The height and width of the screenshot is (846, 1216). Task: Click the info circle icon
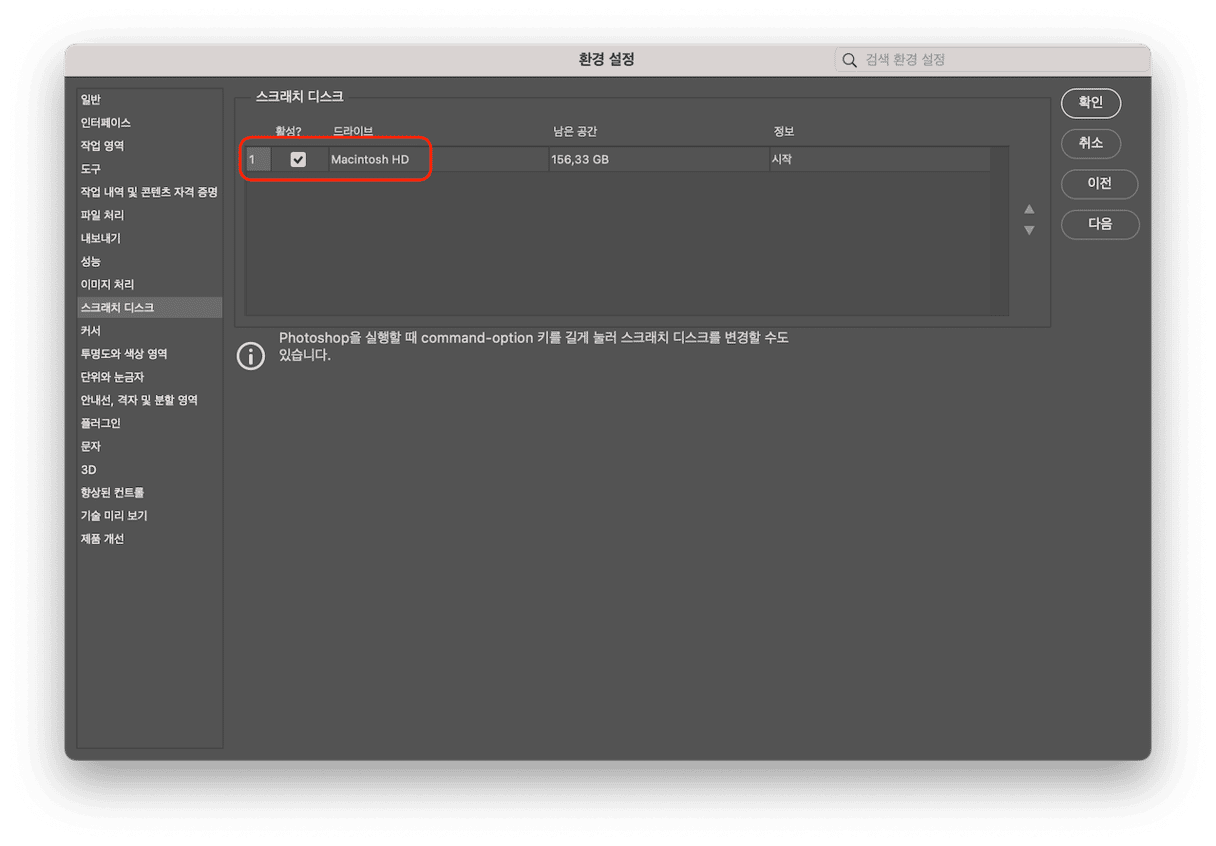(250, 355)
